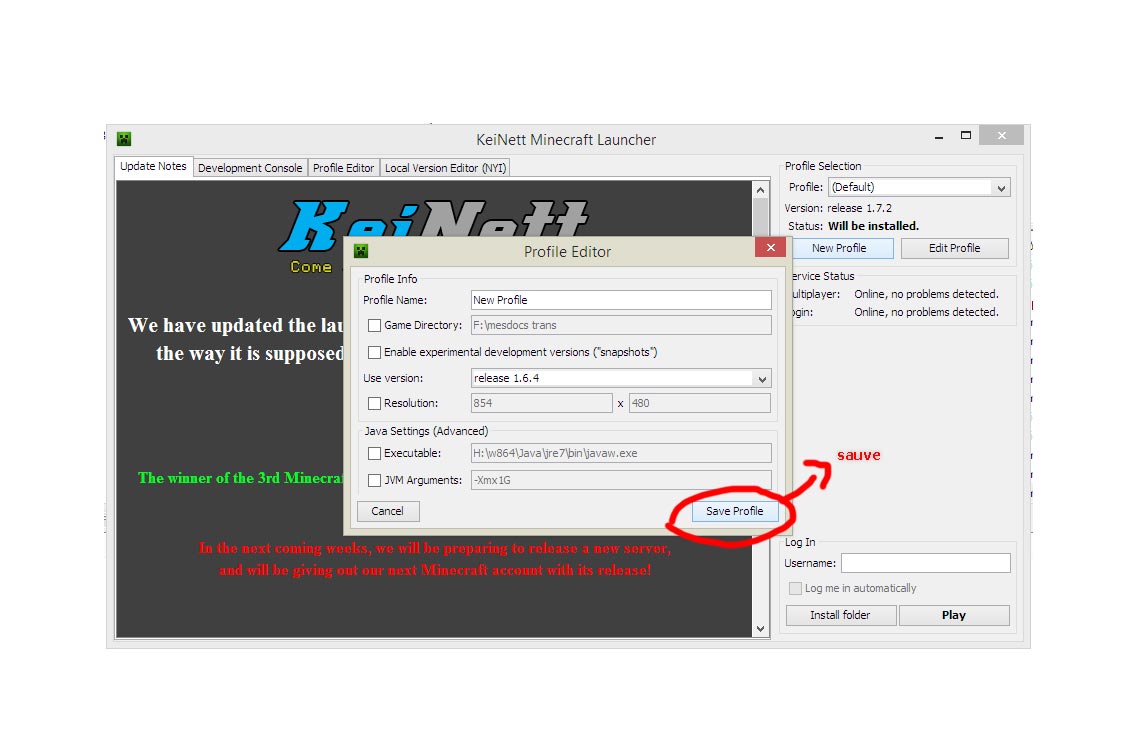Viewport: 1121px width, 756px height.
Task: Click the resolution height field 480
Action: pos(700,403)
